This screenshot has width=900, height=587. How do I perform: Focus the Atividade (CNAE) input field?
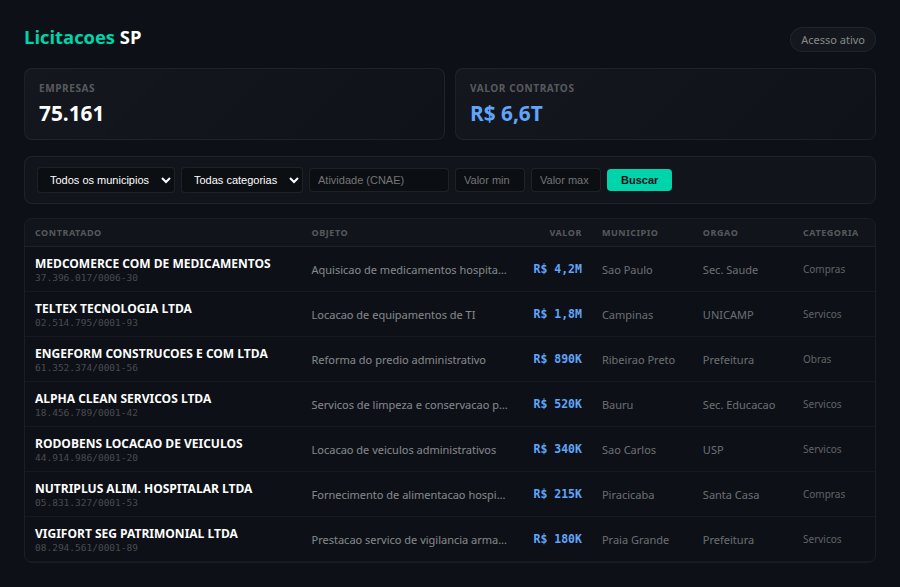[378, 180]
